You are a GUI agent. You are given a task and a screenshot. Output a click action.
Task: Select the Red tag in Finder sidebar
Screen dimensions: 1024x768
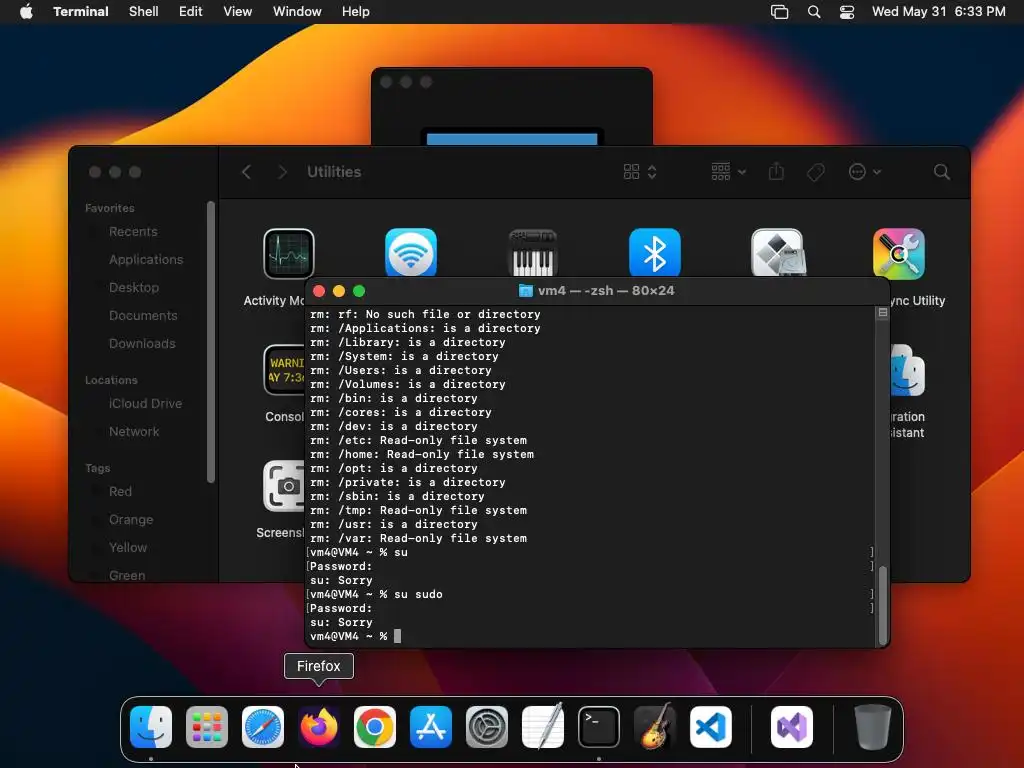point(120,492)
